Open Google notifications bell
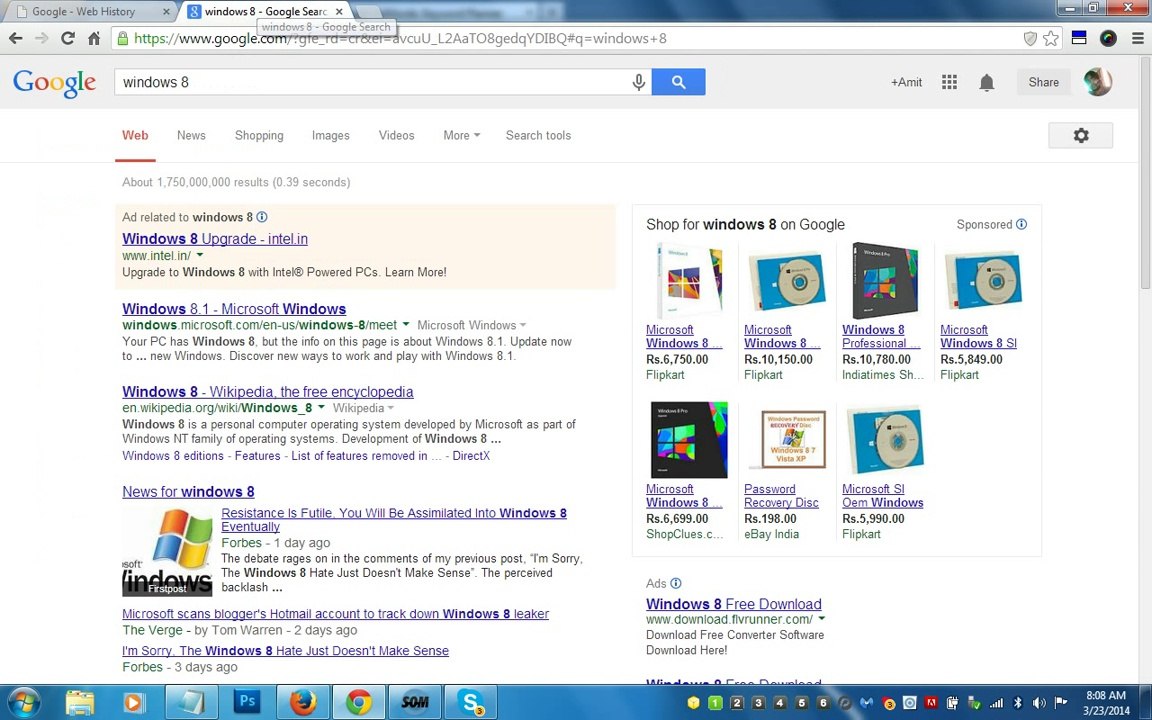Screen dimensions: 1152x720 pyautogui.click(x=987, y=82)
